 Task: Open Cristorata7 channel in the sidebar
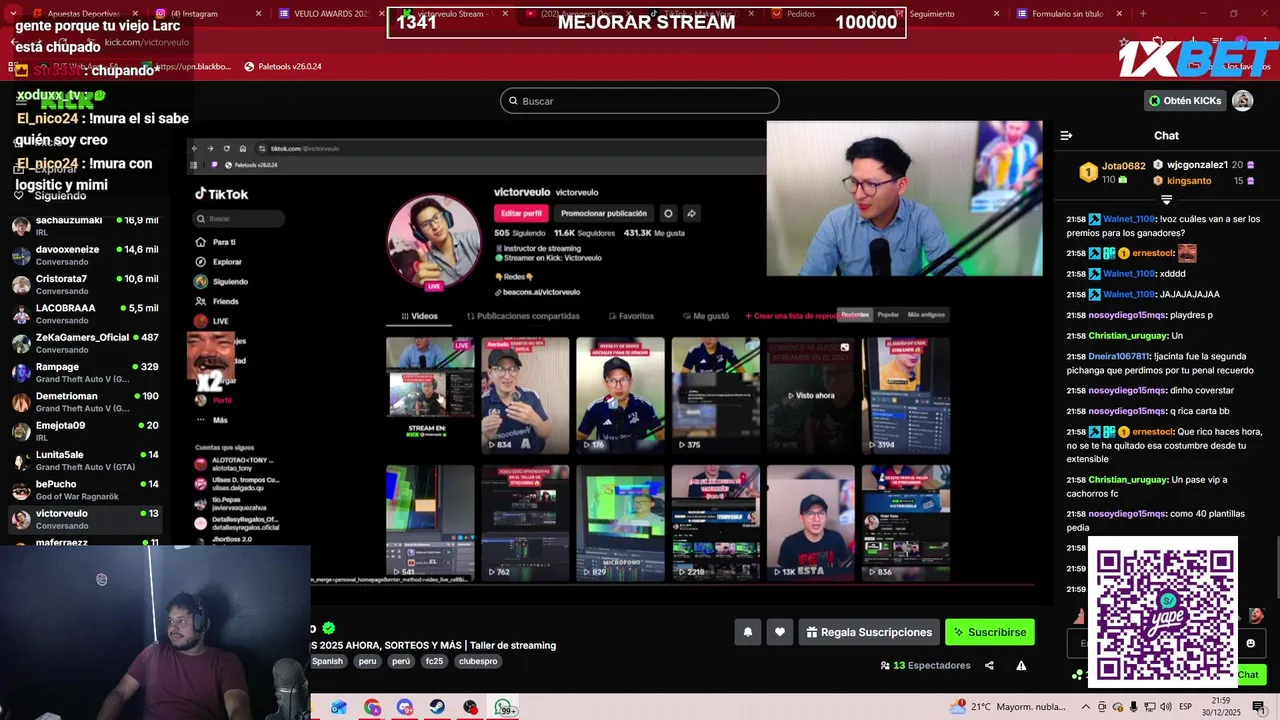click(x=85, y=284)
